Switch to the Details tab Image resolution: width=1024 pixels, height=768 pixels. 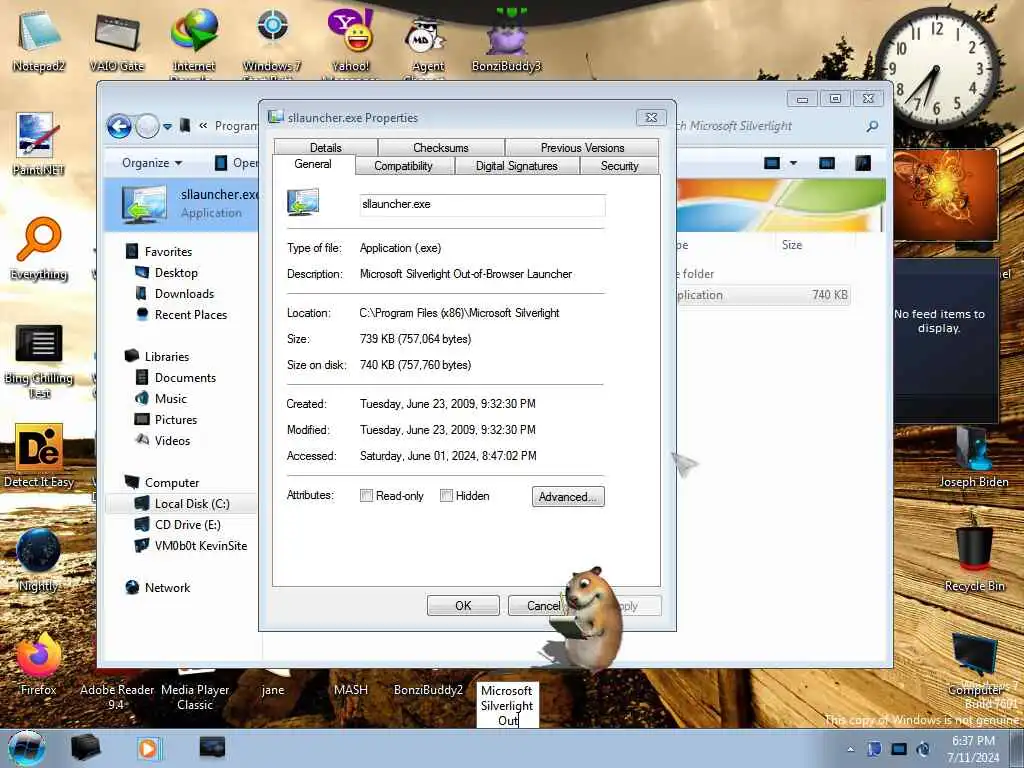[326, 148]
